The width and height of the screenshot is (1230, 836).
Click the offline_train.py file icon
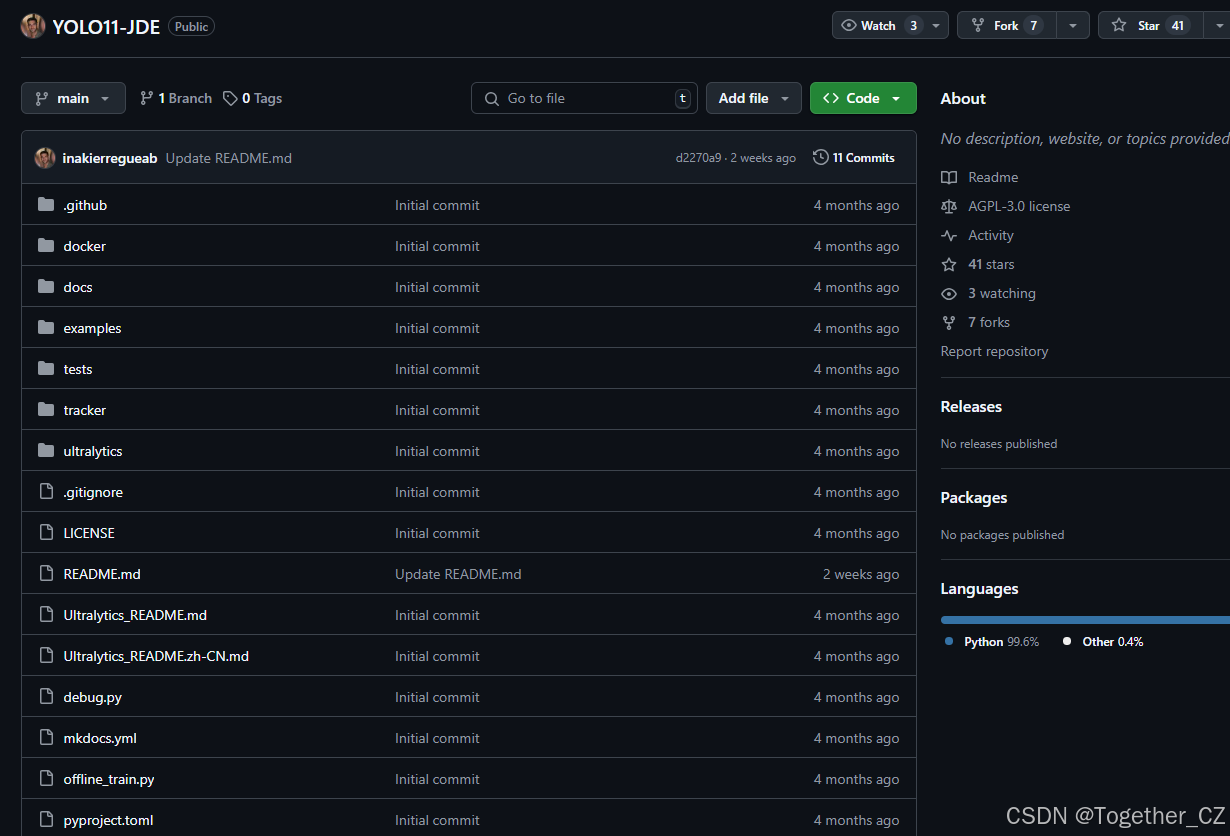[45, 779]
